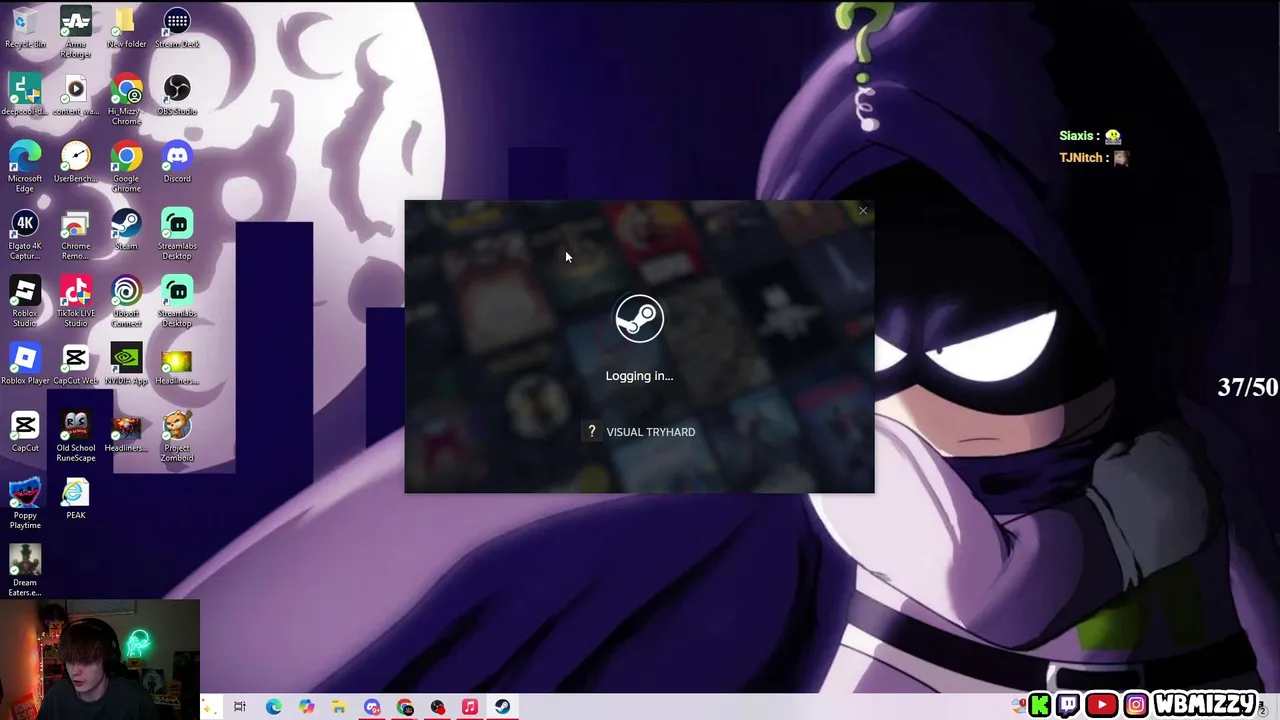The height and width of the screenshot is (720, 1280).
Task: Select the Elgato 4K Capture desktop shortcut
Action: (25, 234)
